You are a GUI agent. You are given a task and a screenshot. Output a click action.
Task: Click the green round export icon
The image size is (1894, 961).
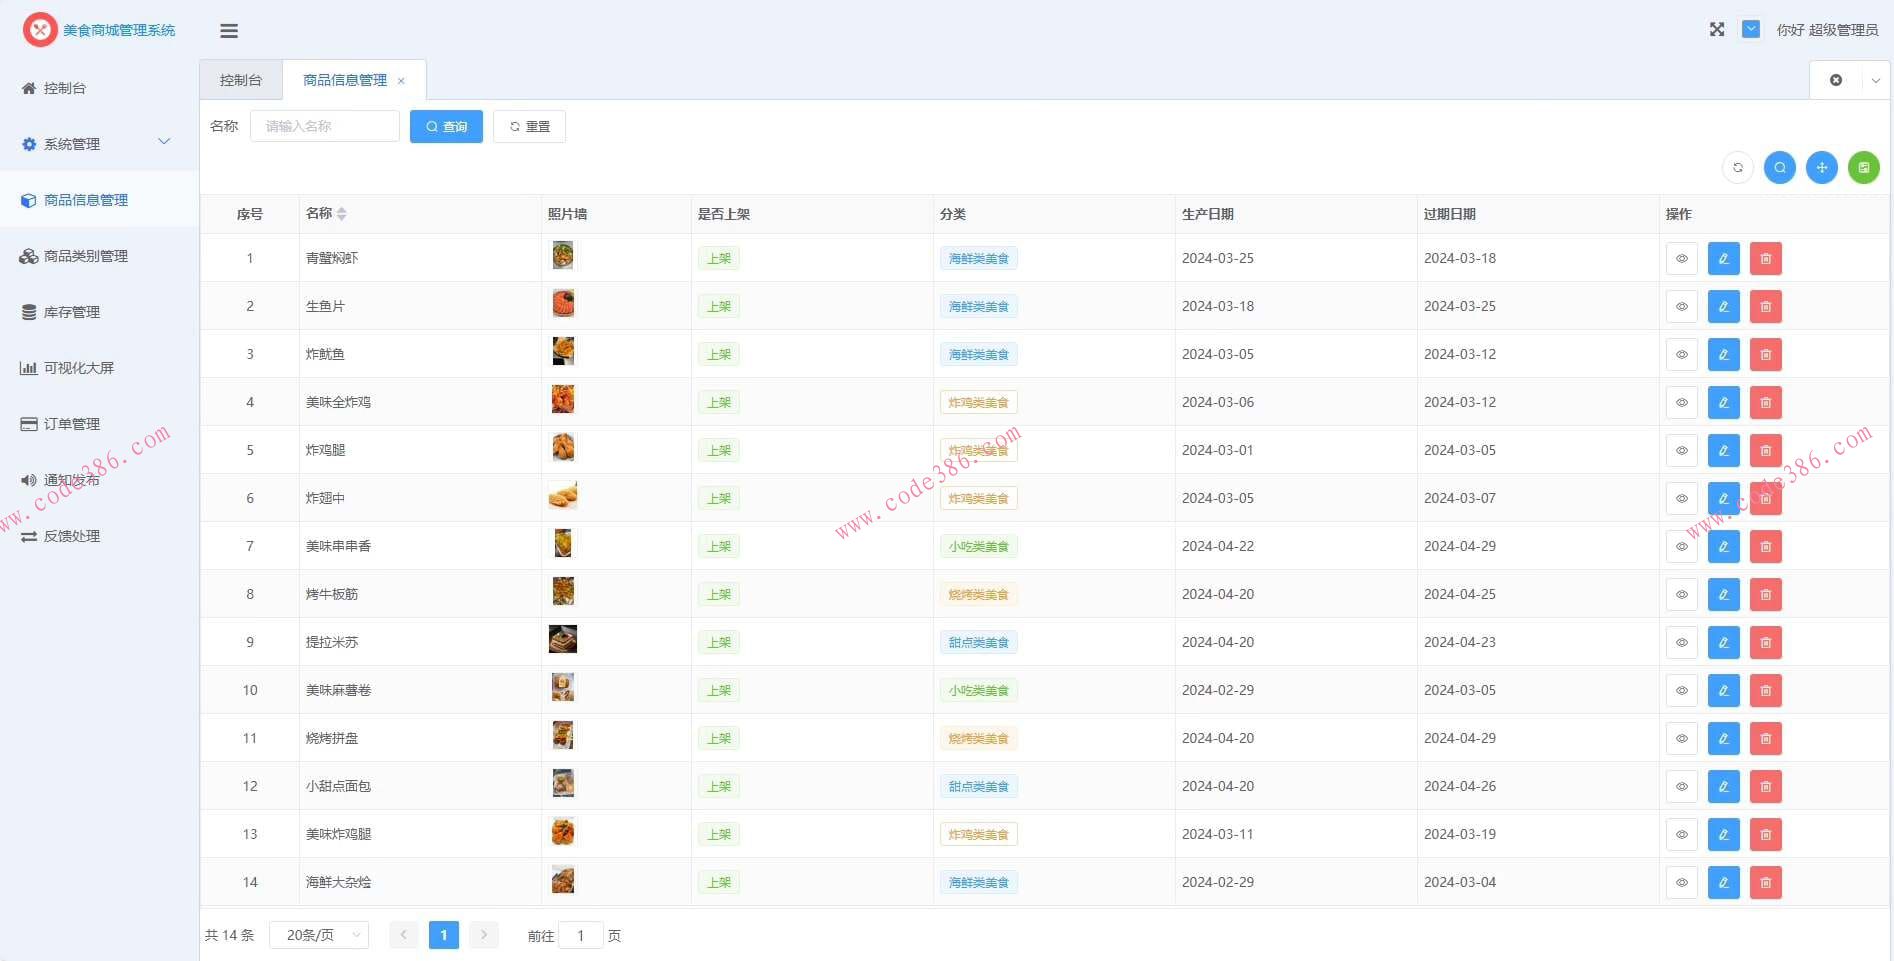click(1863, 168)
